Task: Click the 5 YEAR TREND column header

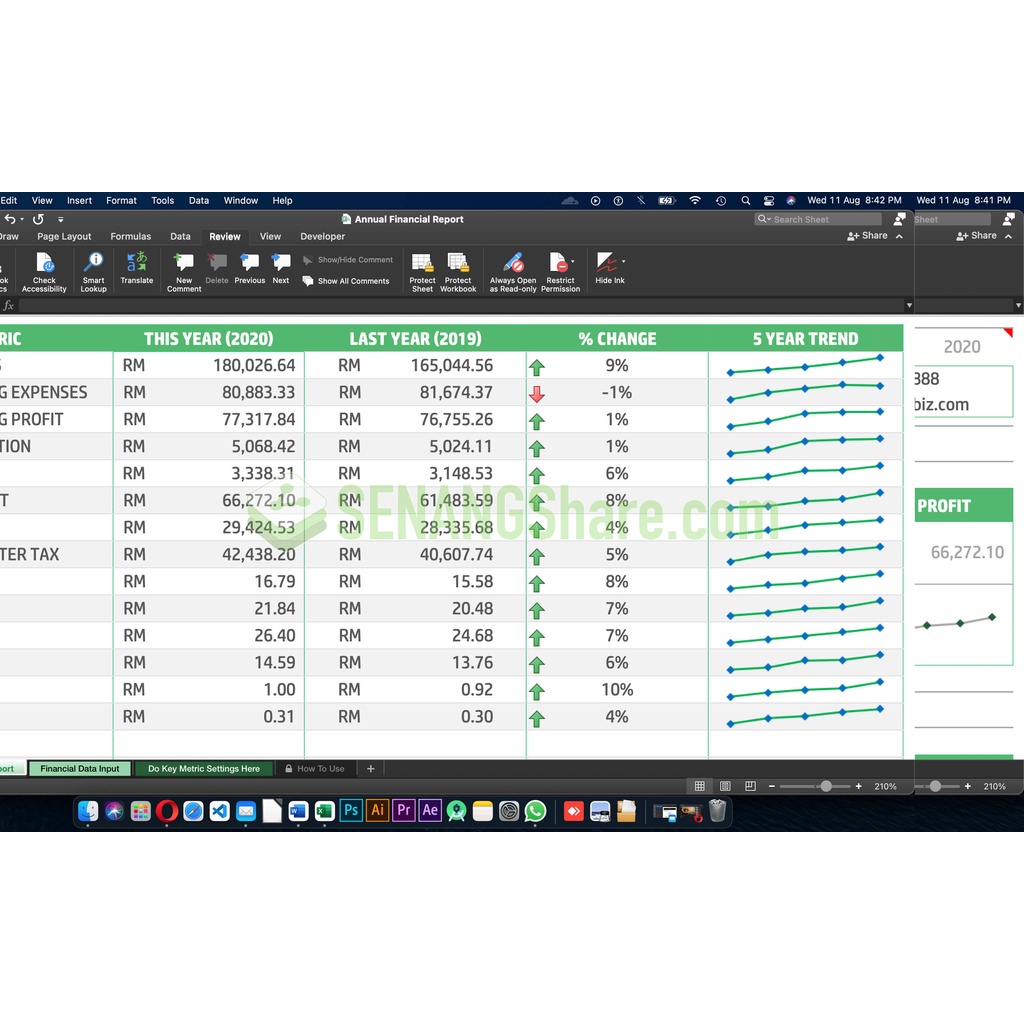Action: 805,338
